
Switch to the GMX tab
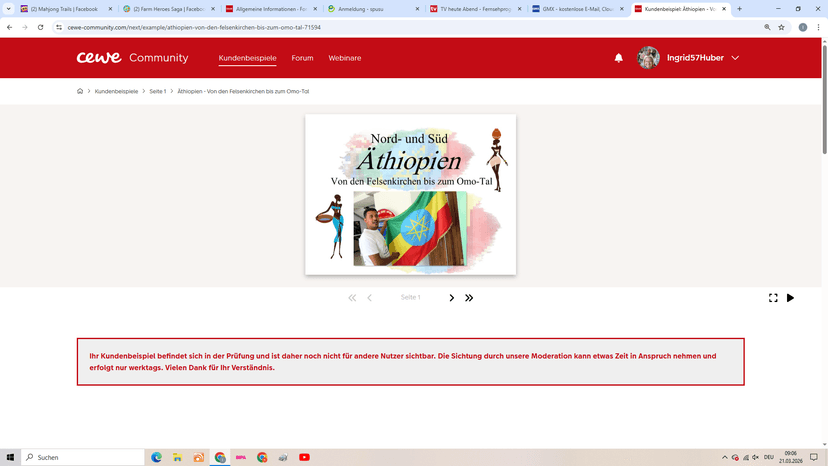click(578, 9)
